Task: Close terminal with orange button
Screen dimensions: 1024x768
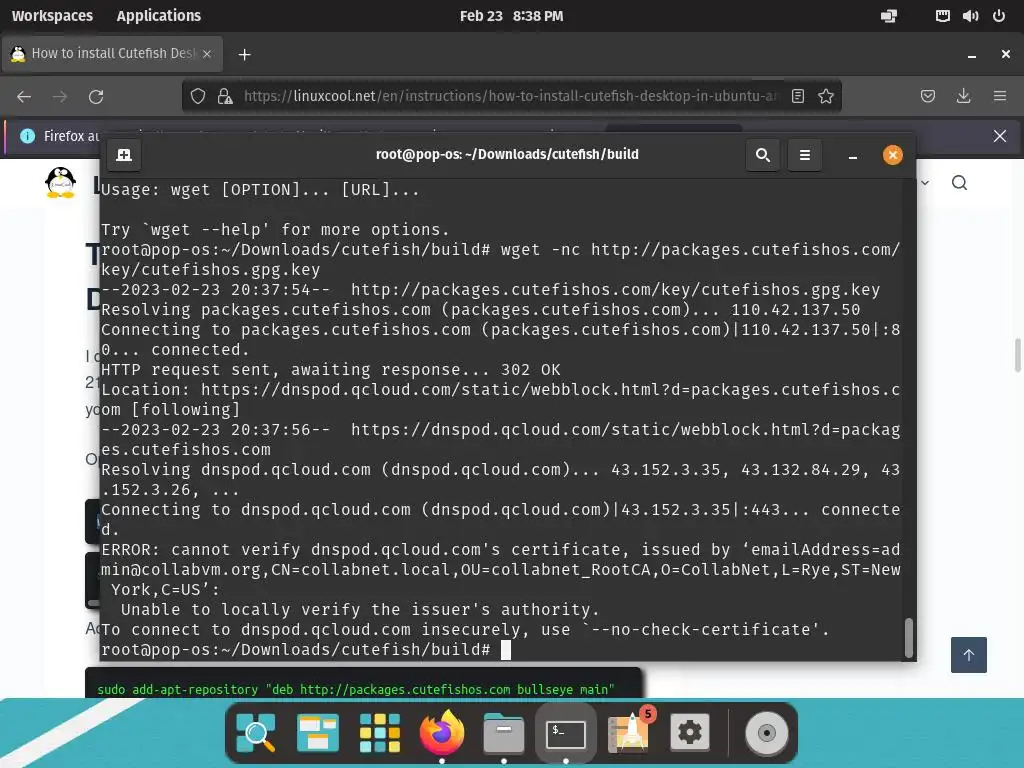Action: (893, 155)
